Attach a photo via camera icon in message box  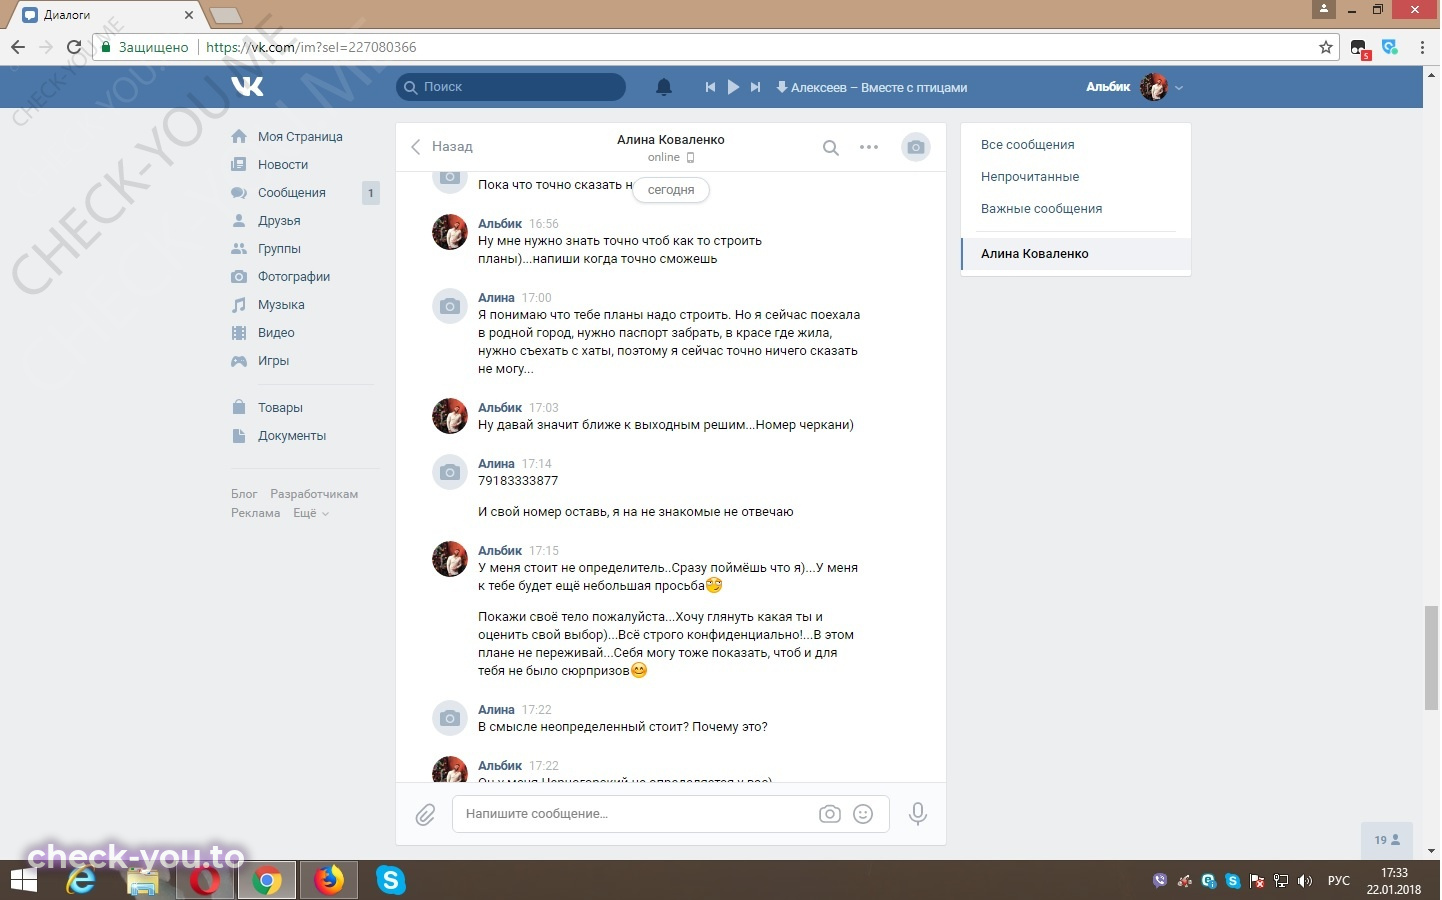click(x=830, y=814)
